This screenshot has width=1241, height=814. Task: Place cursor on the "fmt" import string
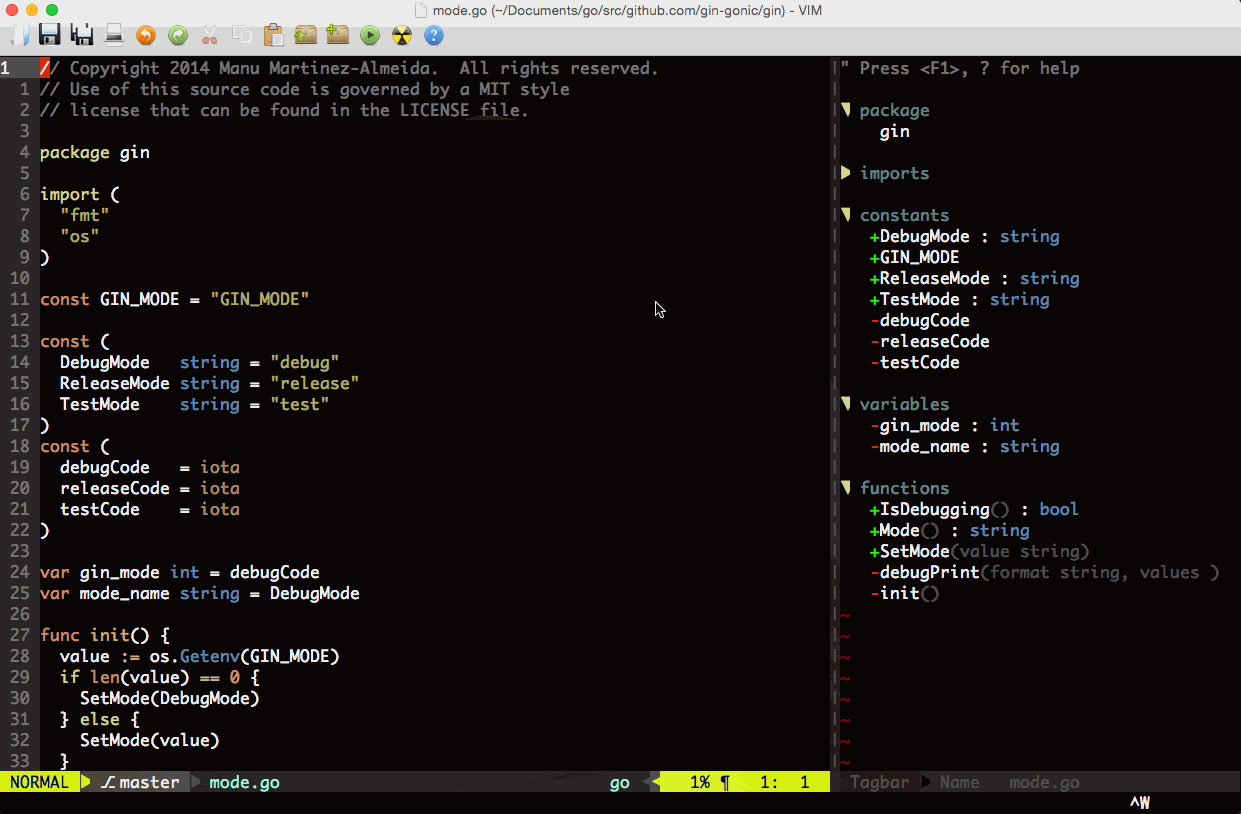point(85,215)
